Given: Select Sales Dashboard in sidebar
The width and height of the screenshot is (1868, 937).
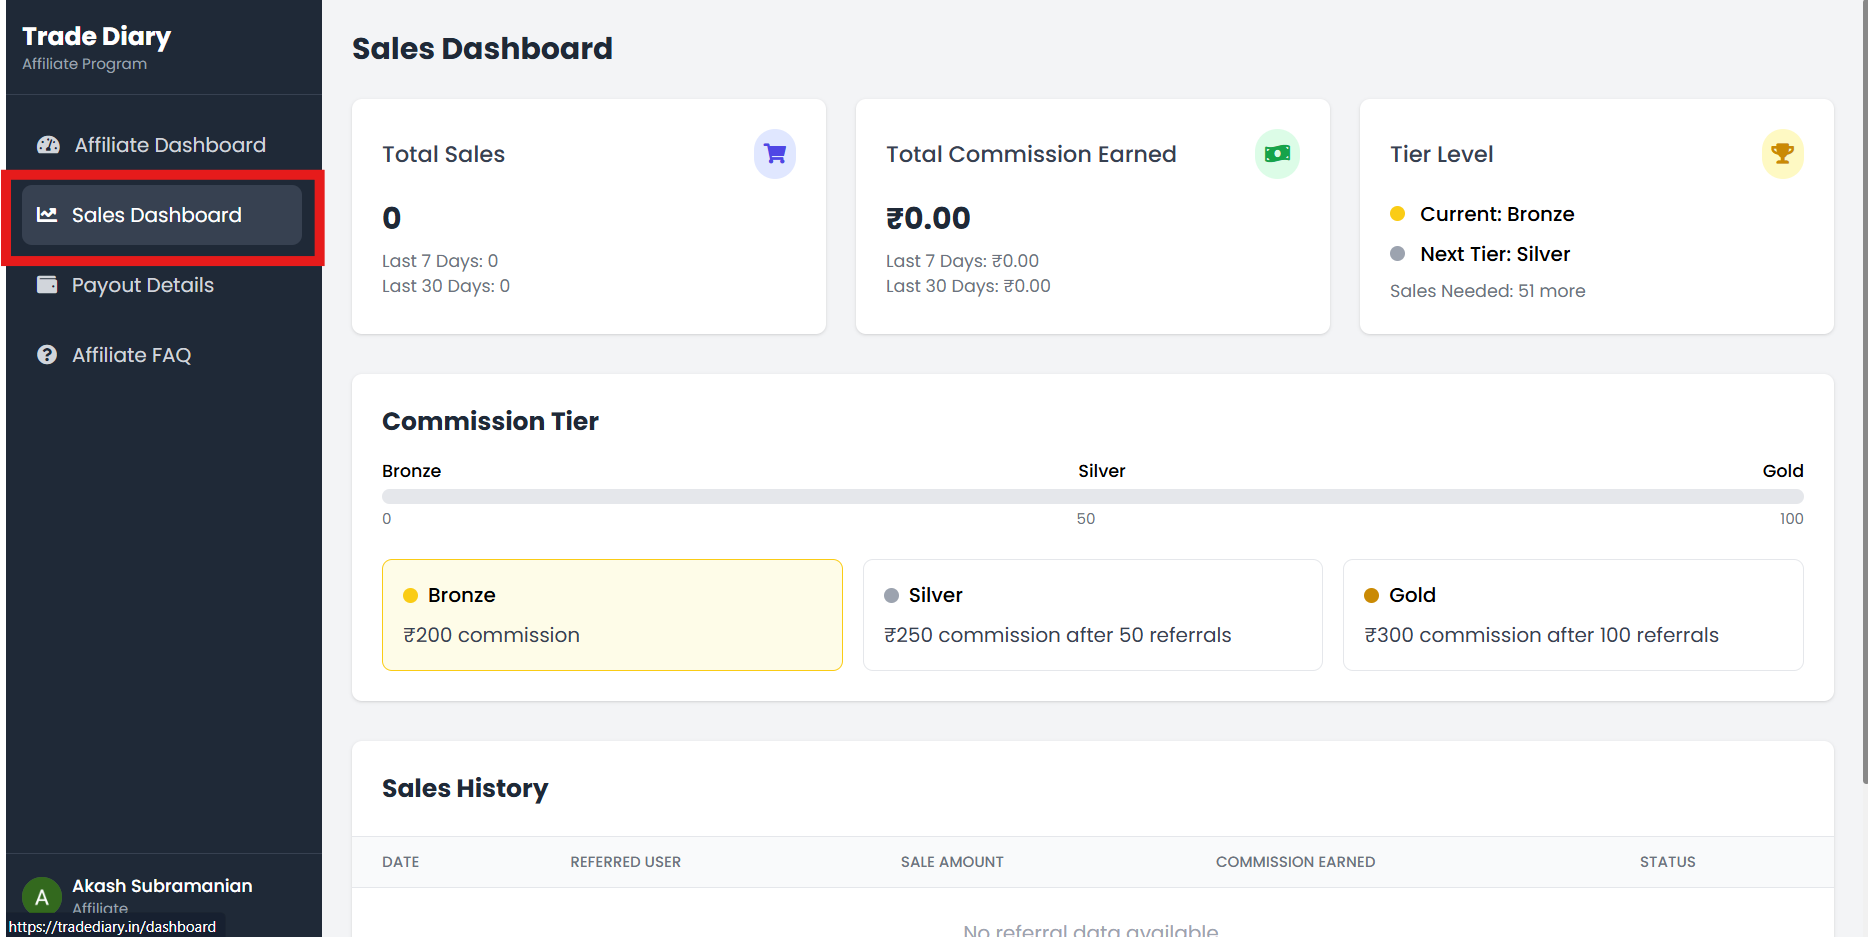Looking at the screenshot, I should pyautogui.click(x=162, y=215).
